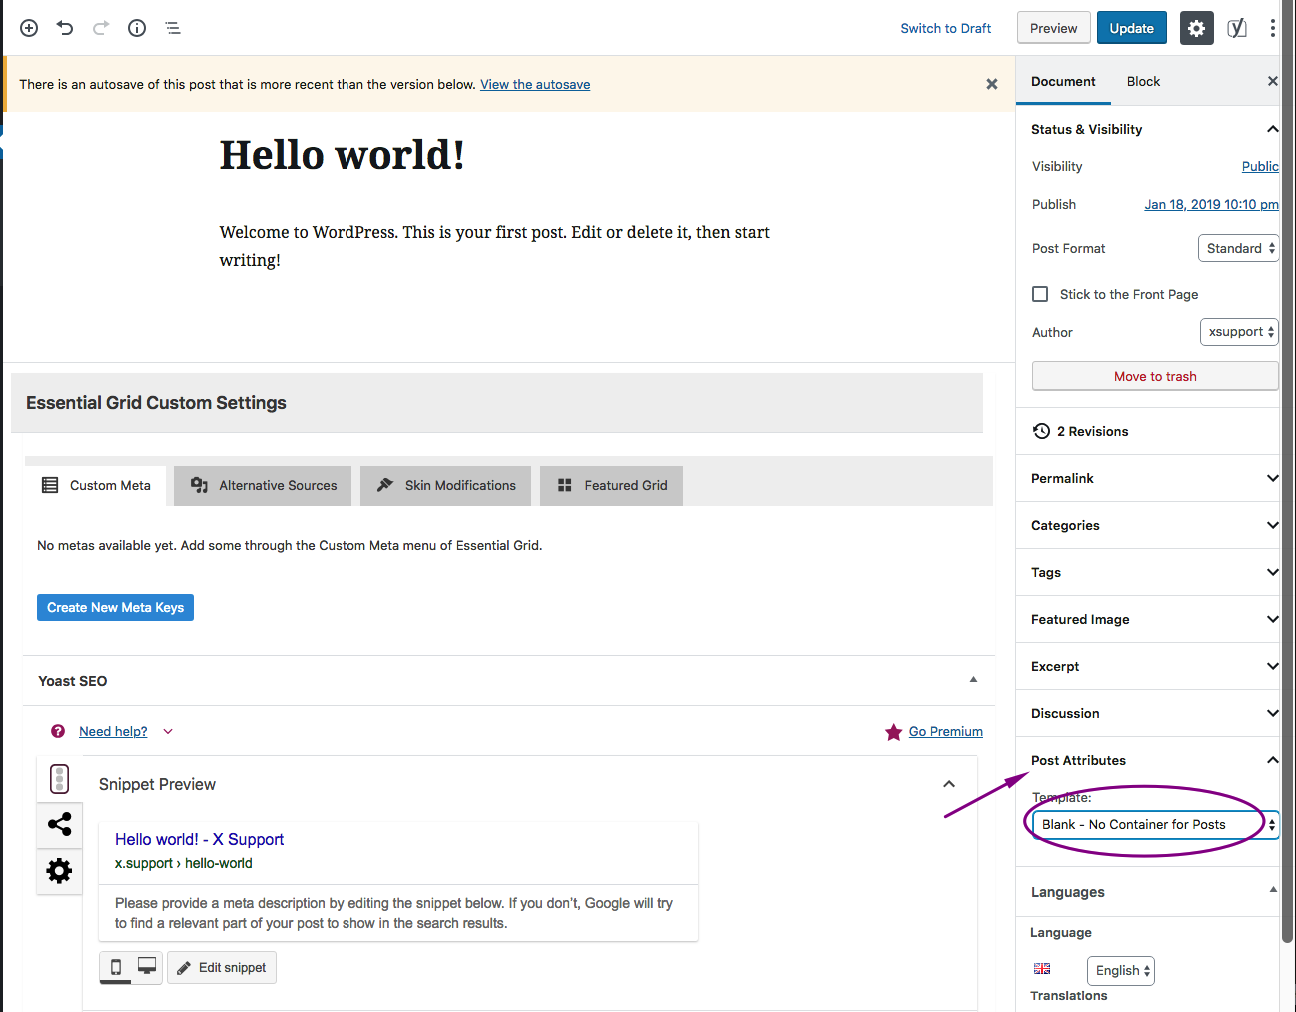Screen dimensions: 1296x1012
Task: Click Move to trash
Action: coord(1155,376)
